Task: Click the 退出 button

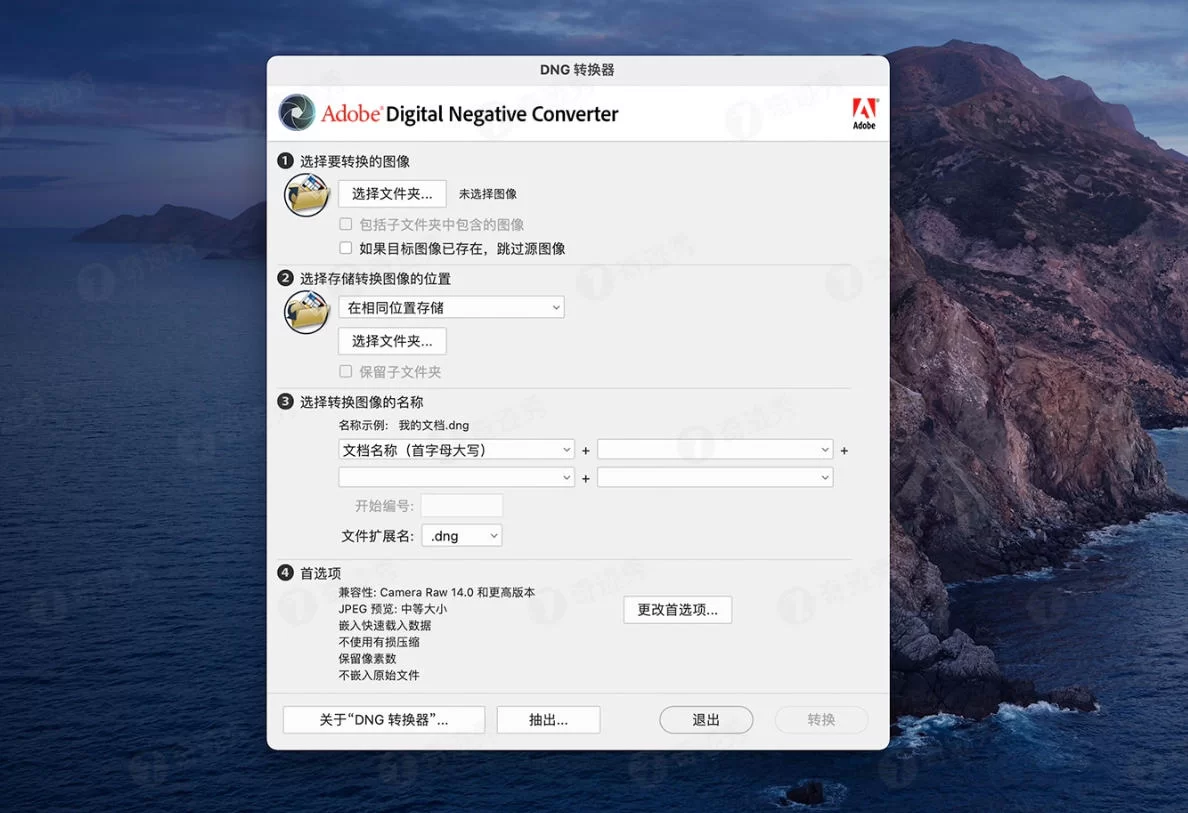Action: [x=705, y=720]
